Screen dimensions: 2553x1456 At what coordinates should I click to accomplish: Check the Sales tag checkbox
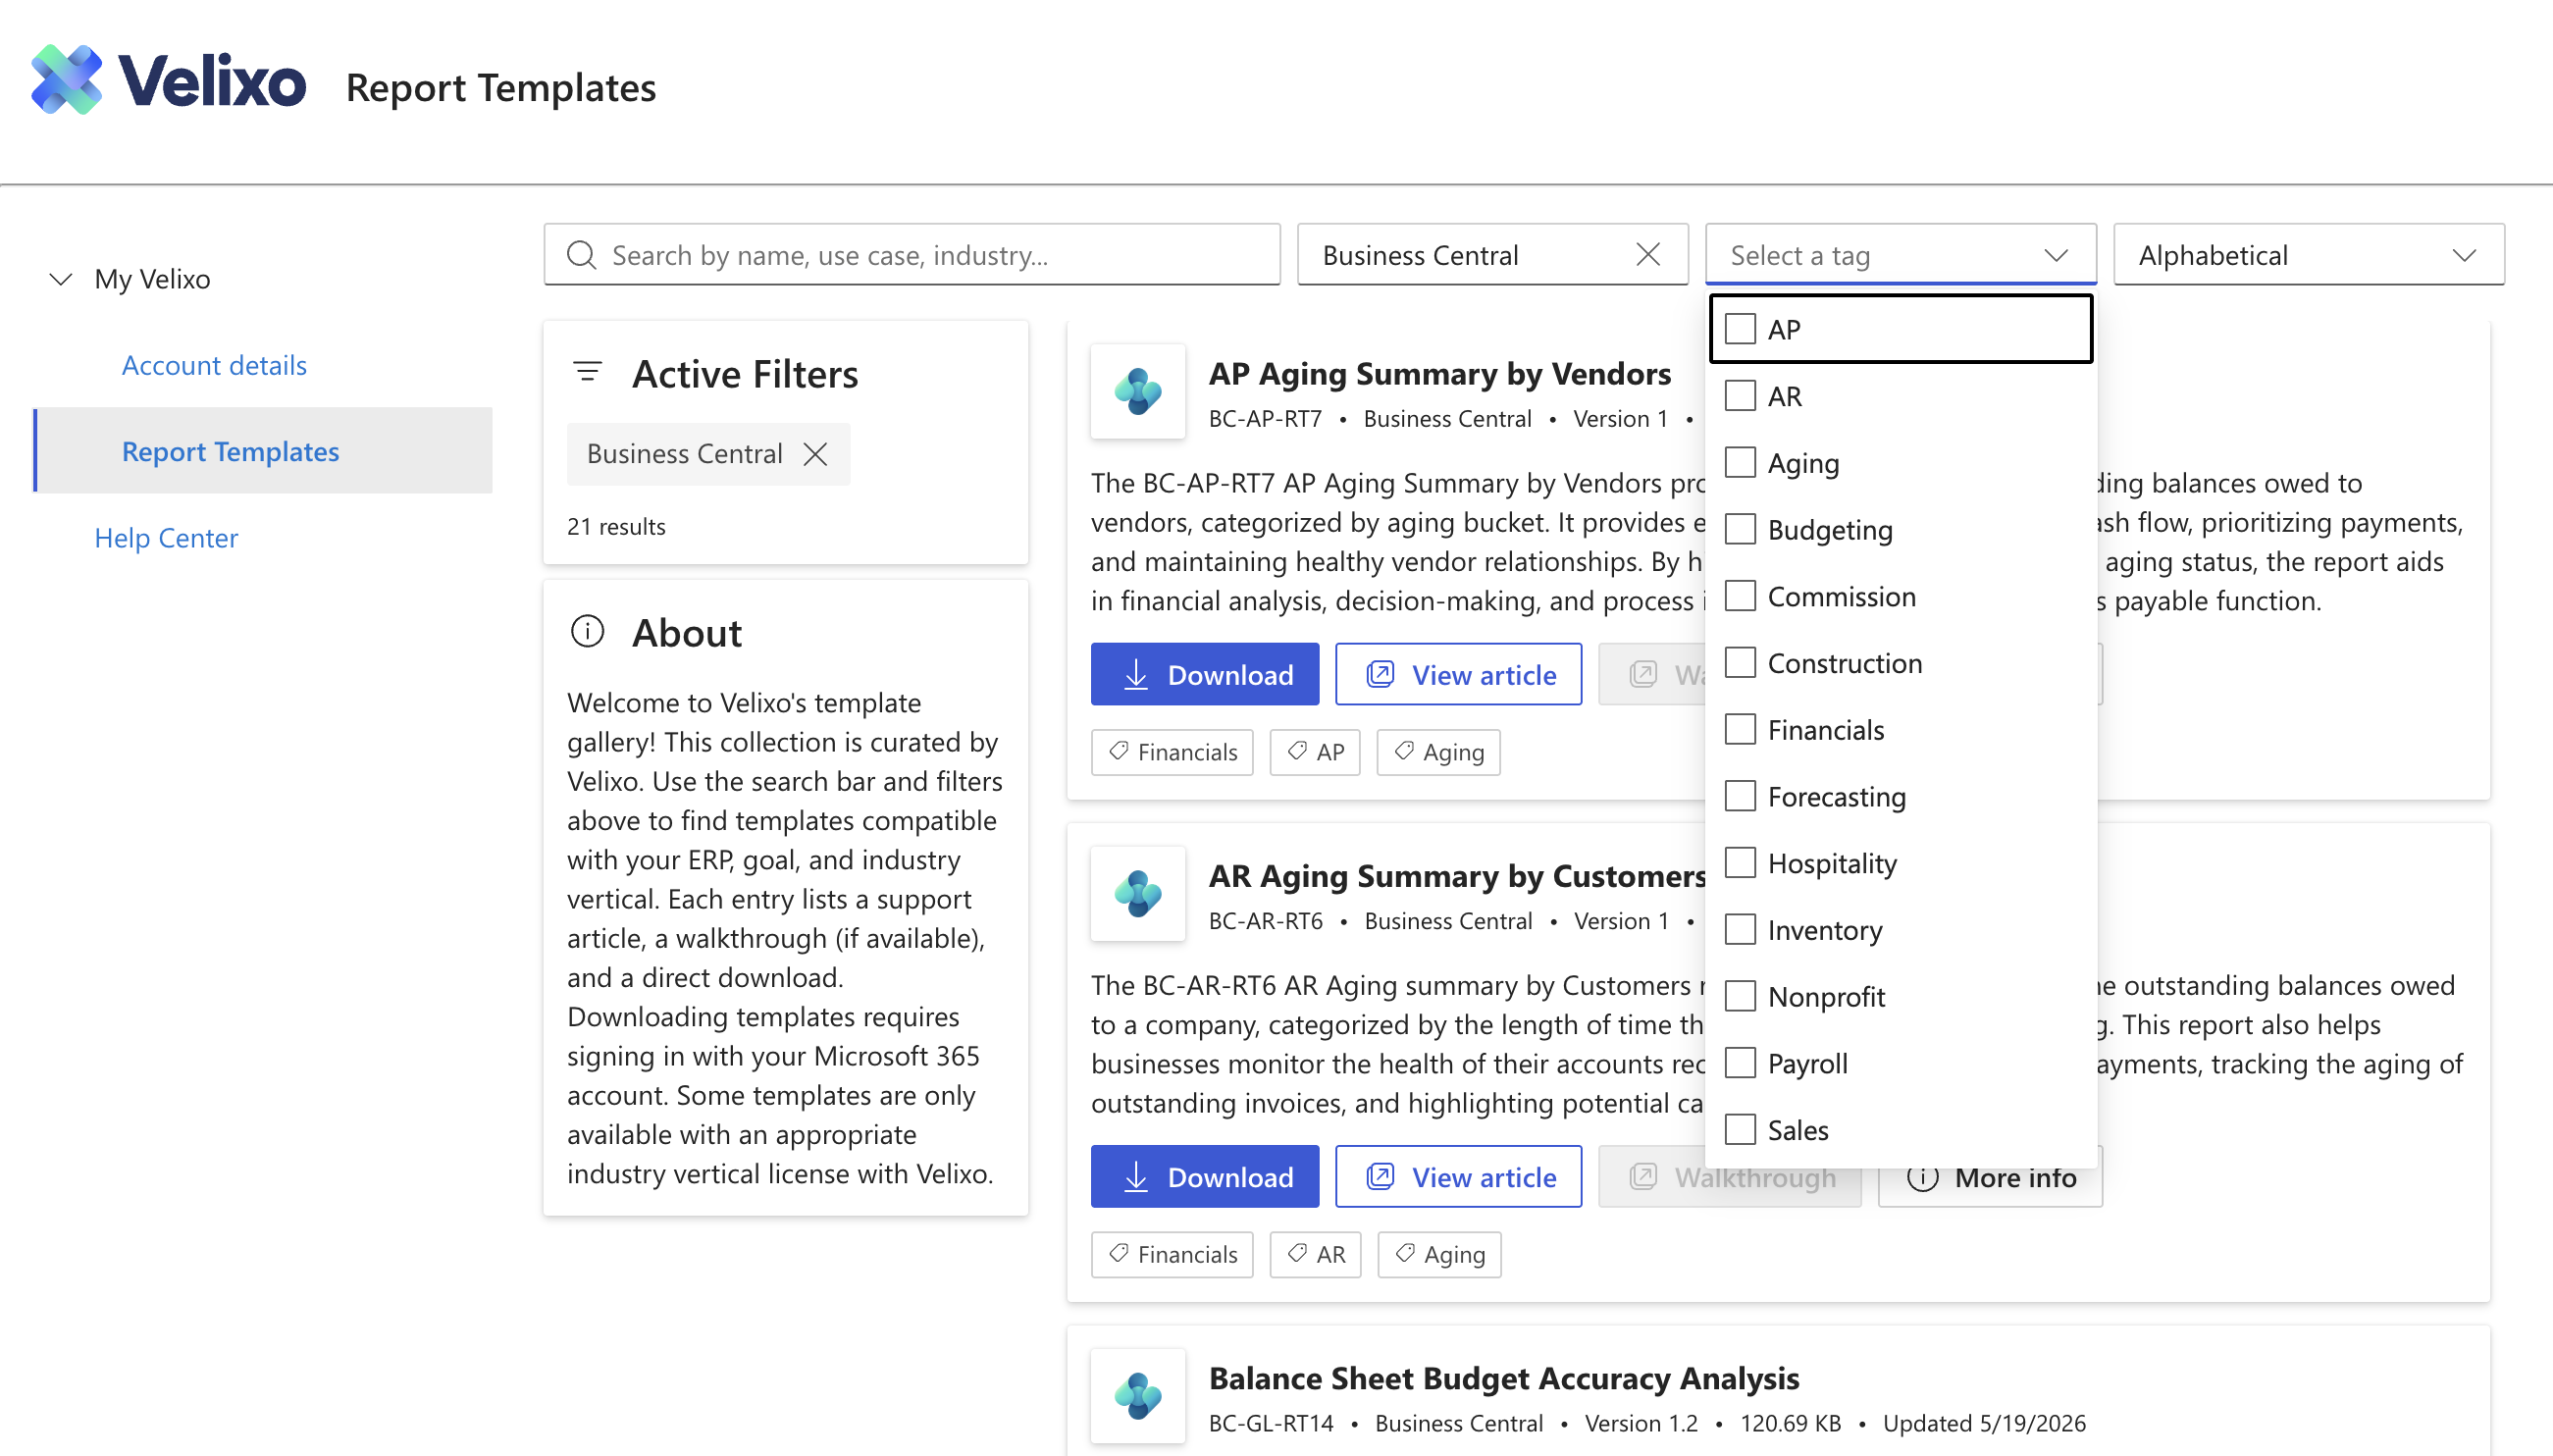[1740, 1130]
